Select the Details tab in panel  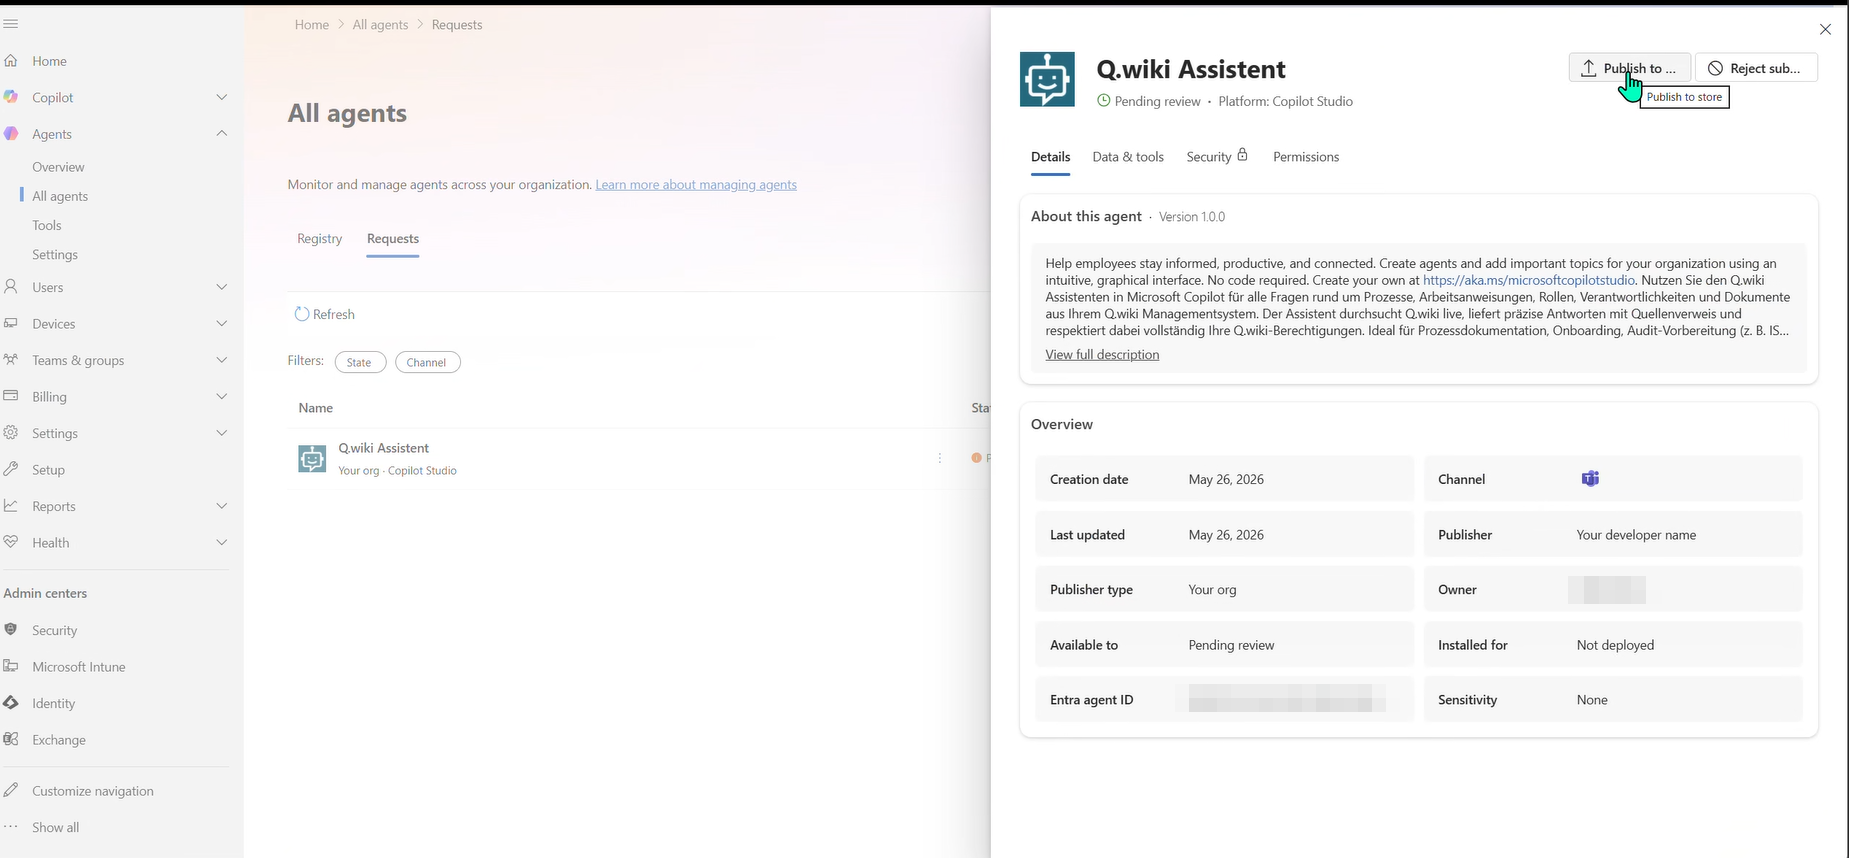pyautogui.click(x=1051, y=157)
